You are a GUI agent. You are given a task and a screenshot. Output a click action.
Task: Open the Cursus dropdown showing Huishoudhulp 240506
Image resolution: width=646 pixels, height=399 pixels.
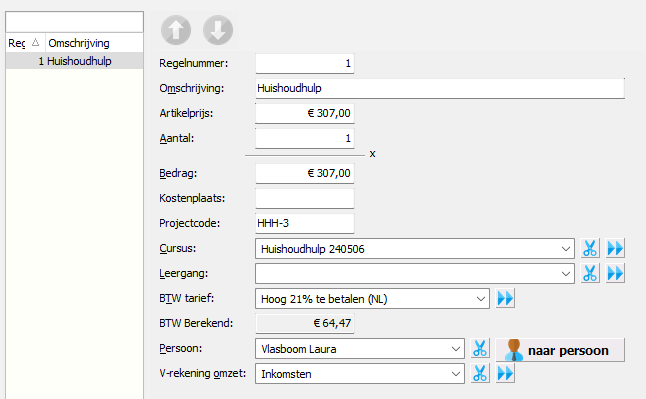tap(414, 249)
